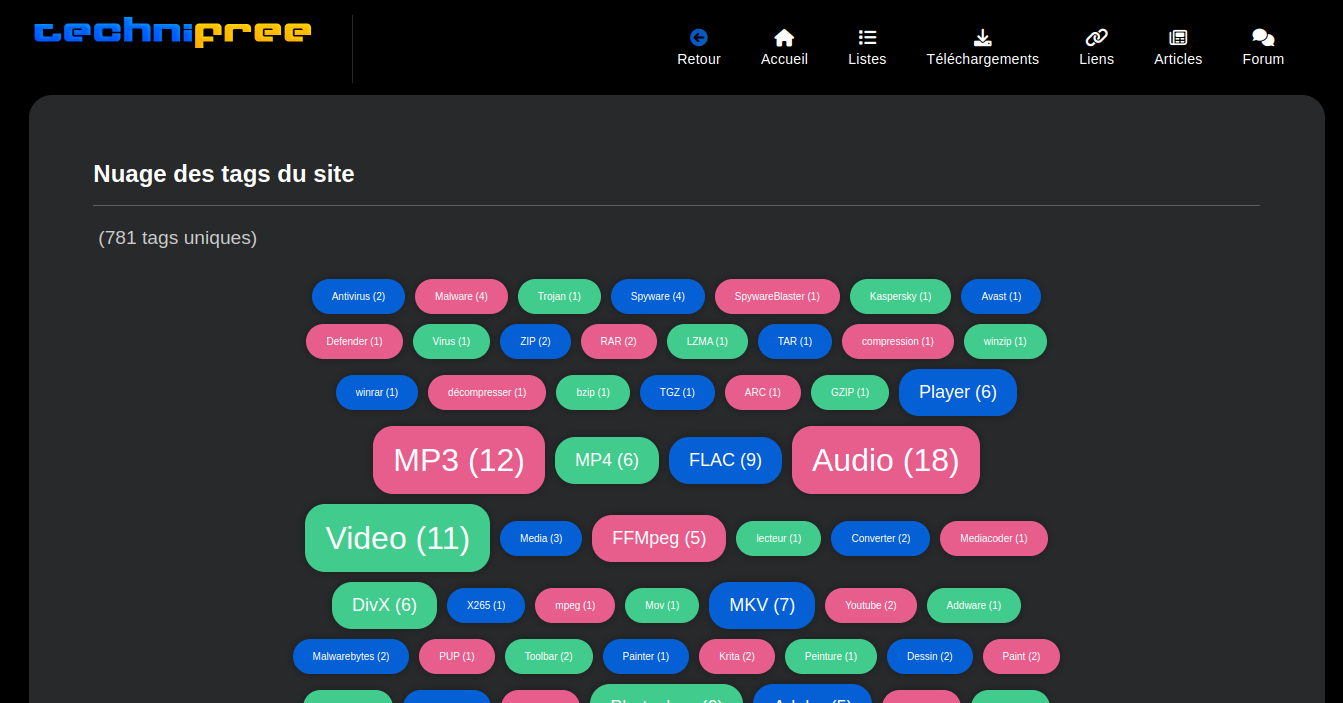Click the SpywareBlaster (1) tag
Viewport: 1343px width, 703px height.
(x=777, y=296)
